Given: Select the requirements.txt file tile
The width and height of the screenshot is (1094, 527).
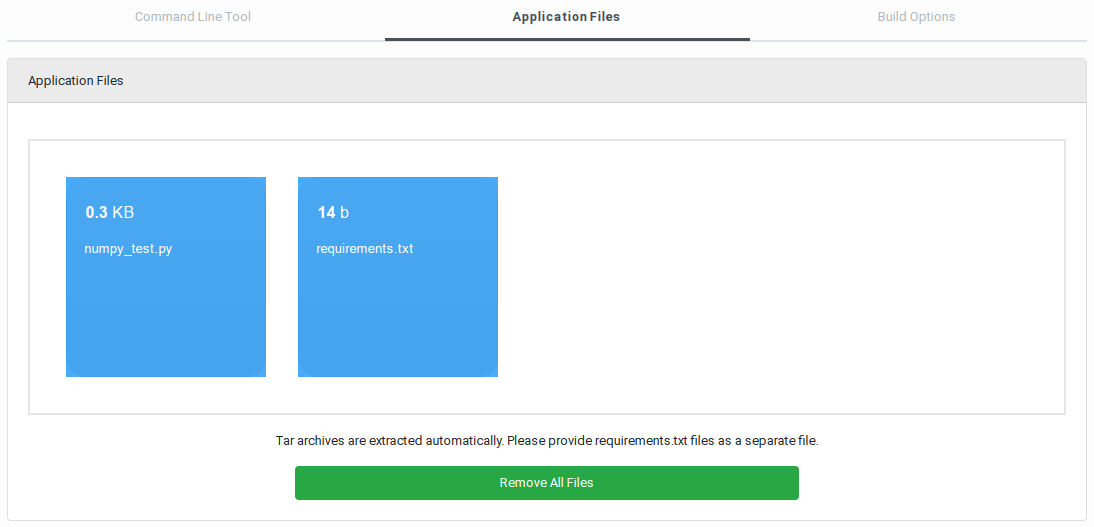Looking at the screenshot, I should coord(398,277).
